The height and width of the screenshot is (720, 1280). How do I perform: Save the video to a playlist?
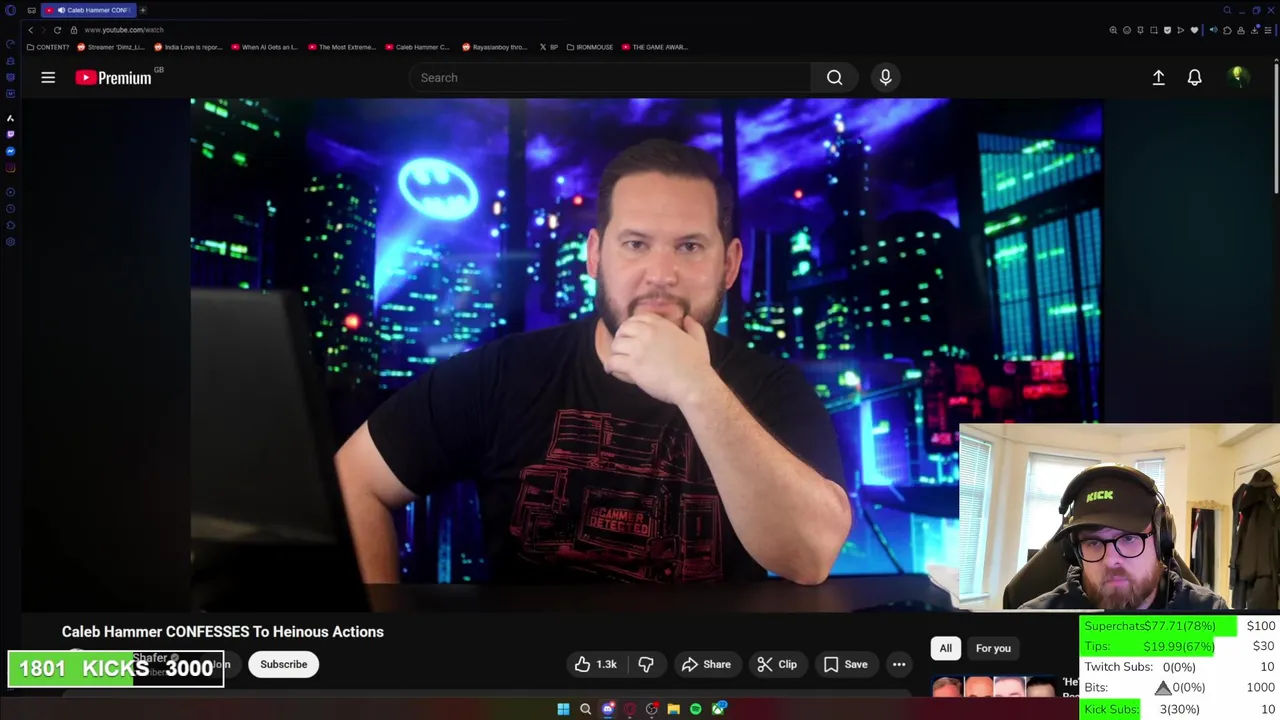(x=846, y=664)
